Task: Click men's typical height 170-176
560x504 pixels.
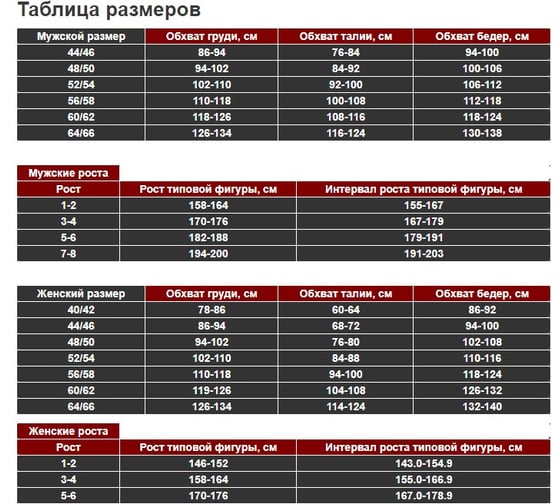Action: (208, 221)
